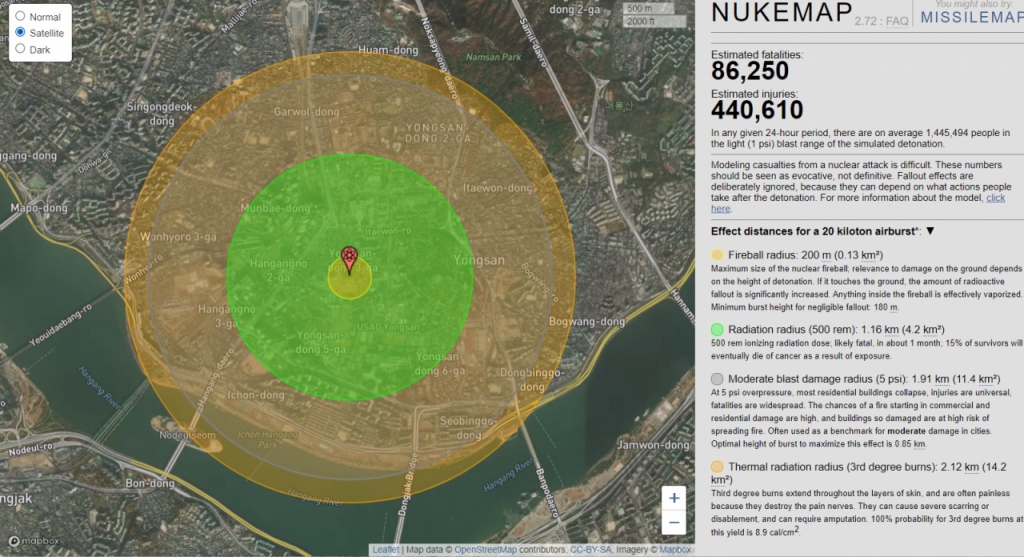1024x557 pixels.
Task: Click the Moderate blast damage gray swatch
Action: [717, 379]
